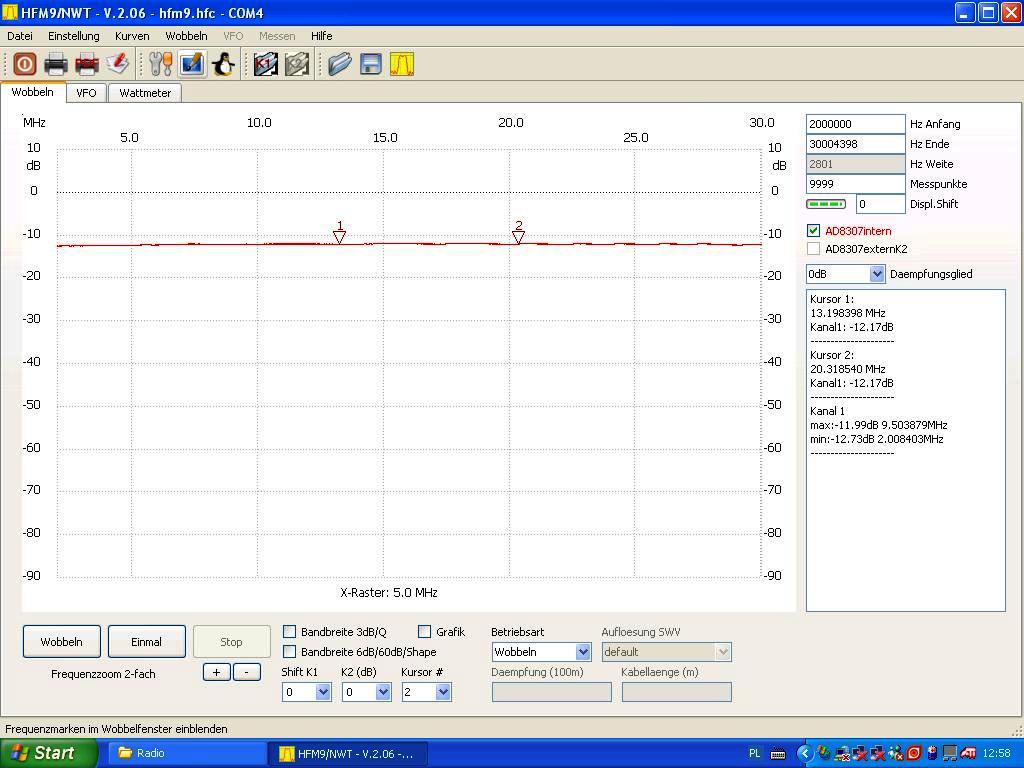This screenshot has height=768, width=1024.
Task: Click the penguin icon in toolbar
Action: point(223,64)
